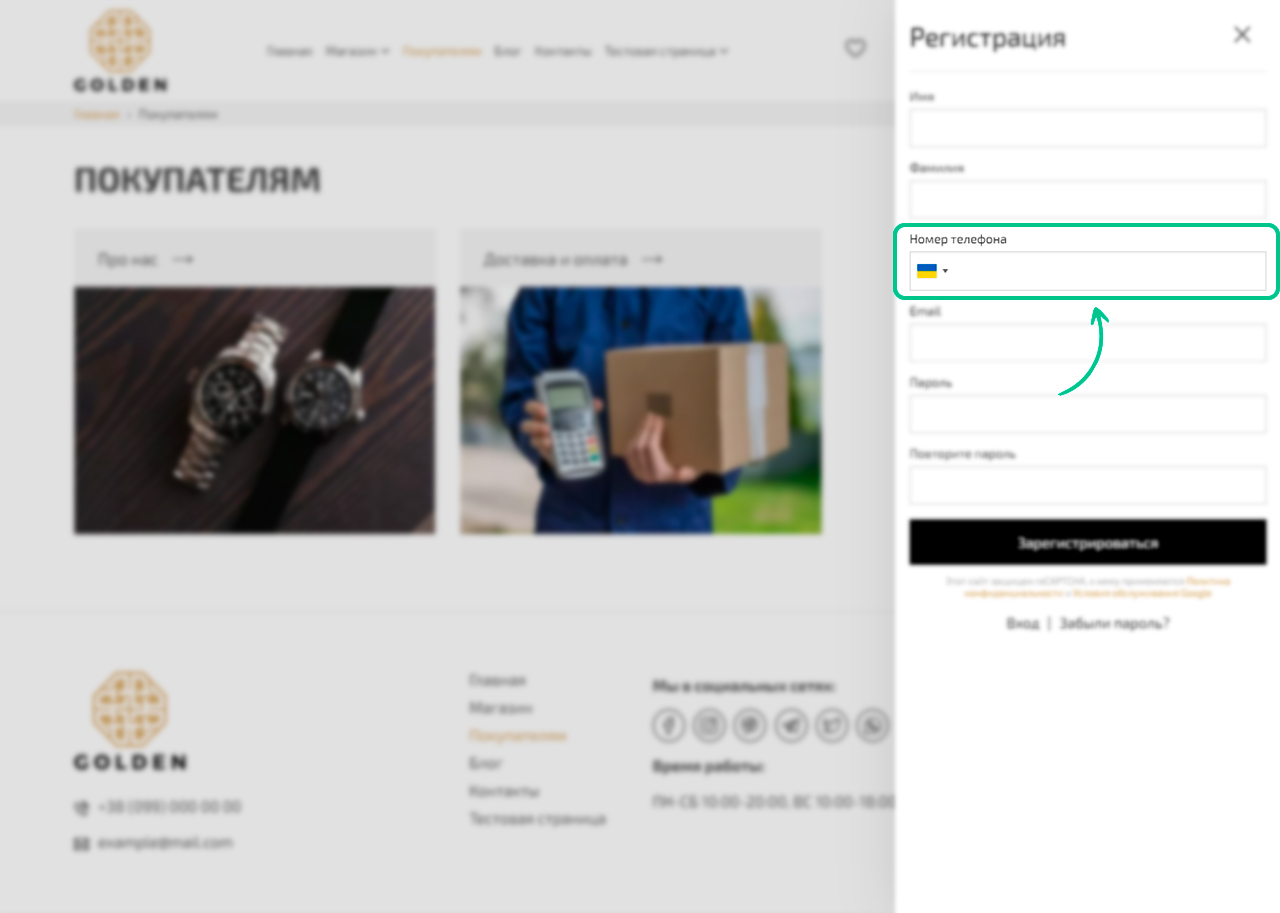Expand the Магазин menu dropdown
The image size is (1280, 913).
tap(357, 51)
